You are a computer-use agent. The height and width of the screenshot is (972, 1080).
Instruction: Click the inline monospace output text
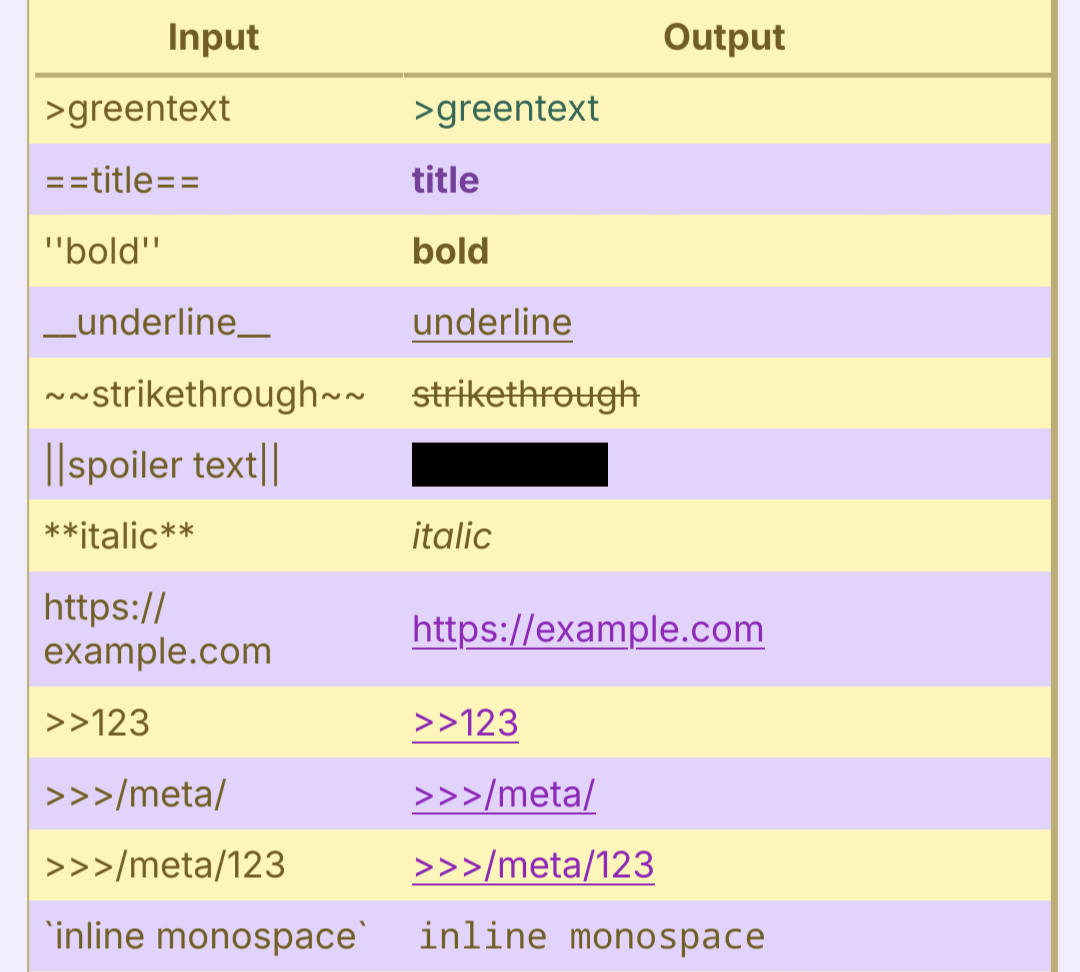pos(592,936)
